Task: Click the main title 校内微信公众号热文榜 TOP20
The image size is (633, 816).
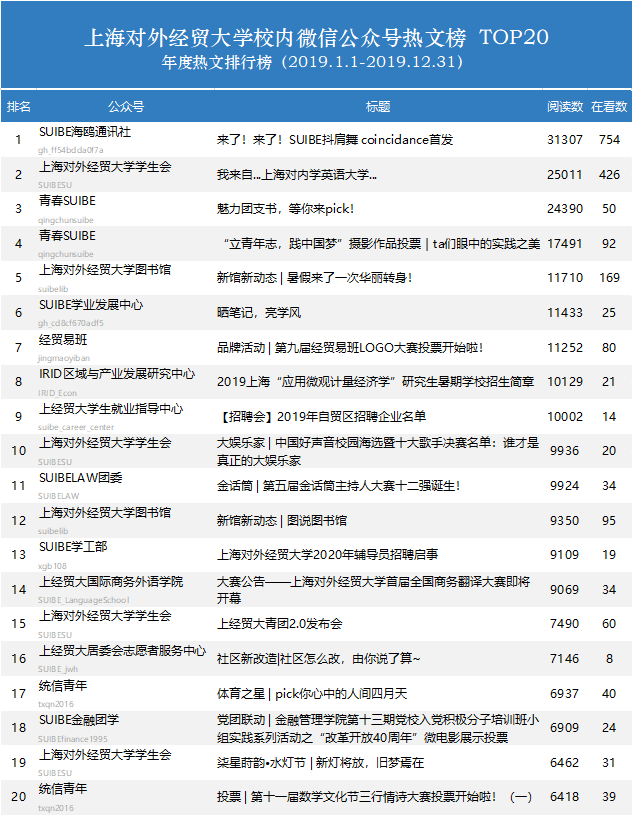Action: coord(315,40)
